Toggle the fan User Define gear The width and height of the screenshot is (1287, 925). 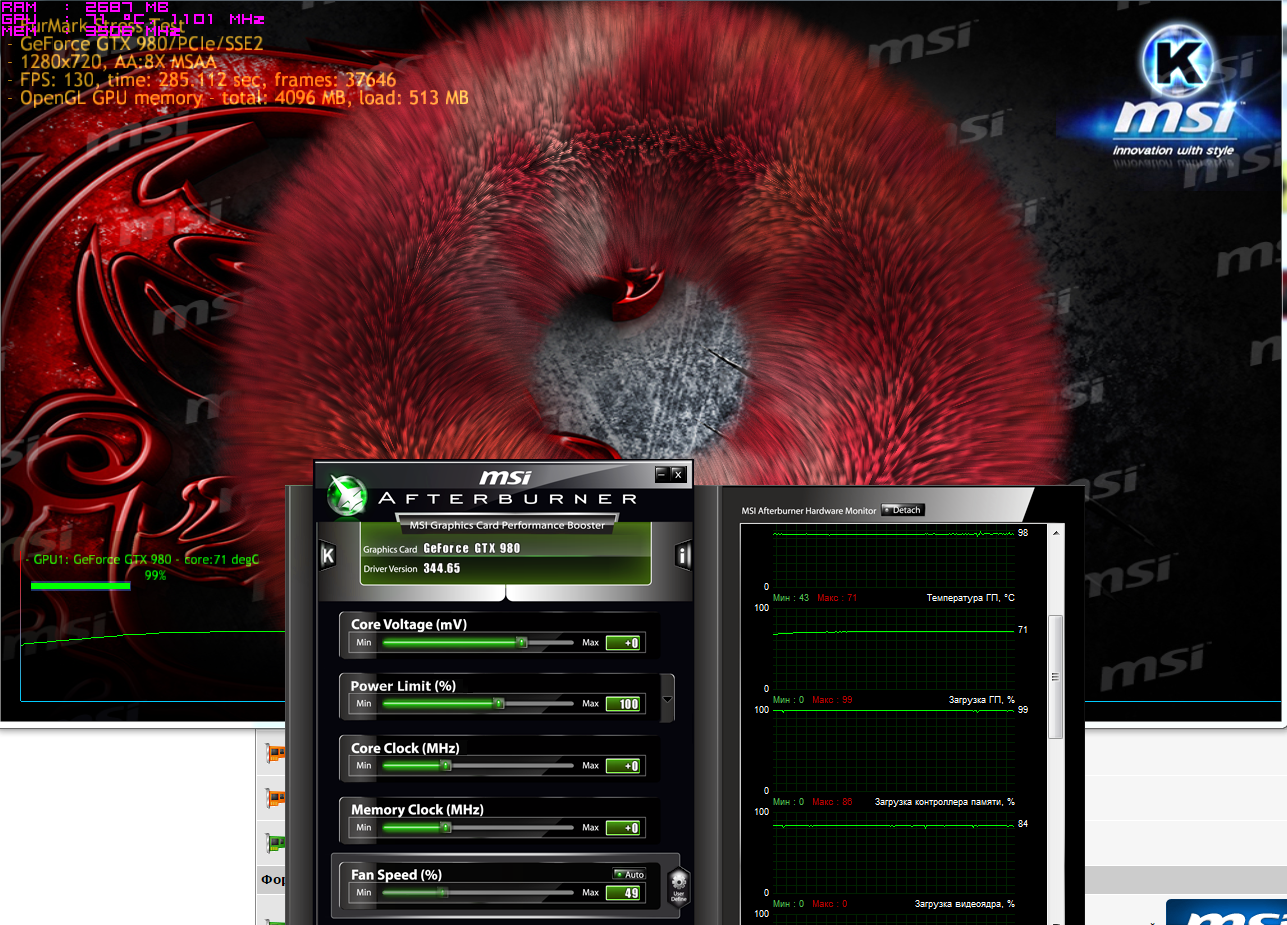click(679, 886)
